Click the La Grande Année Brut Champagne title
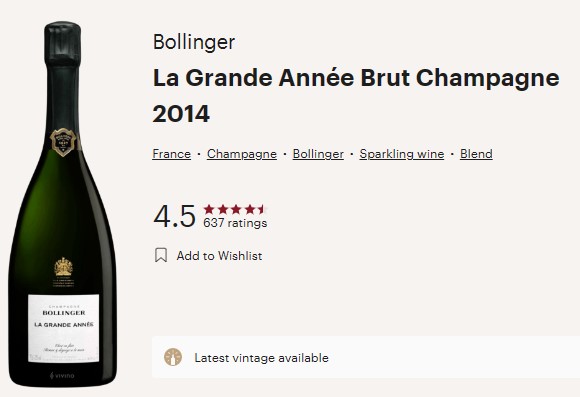The width and height of the screenshot is (580, 397). [x=356, y=78]
